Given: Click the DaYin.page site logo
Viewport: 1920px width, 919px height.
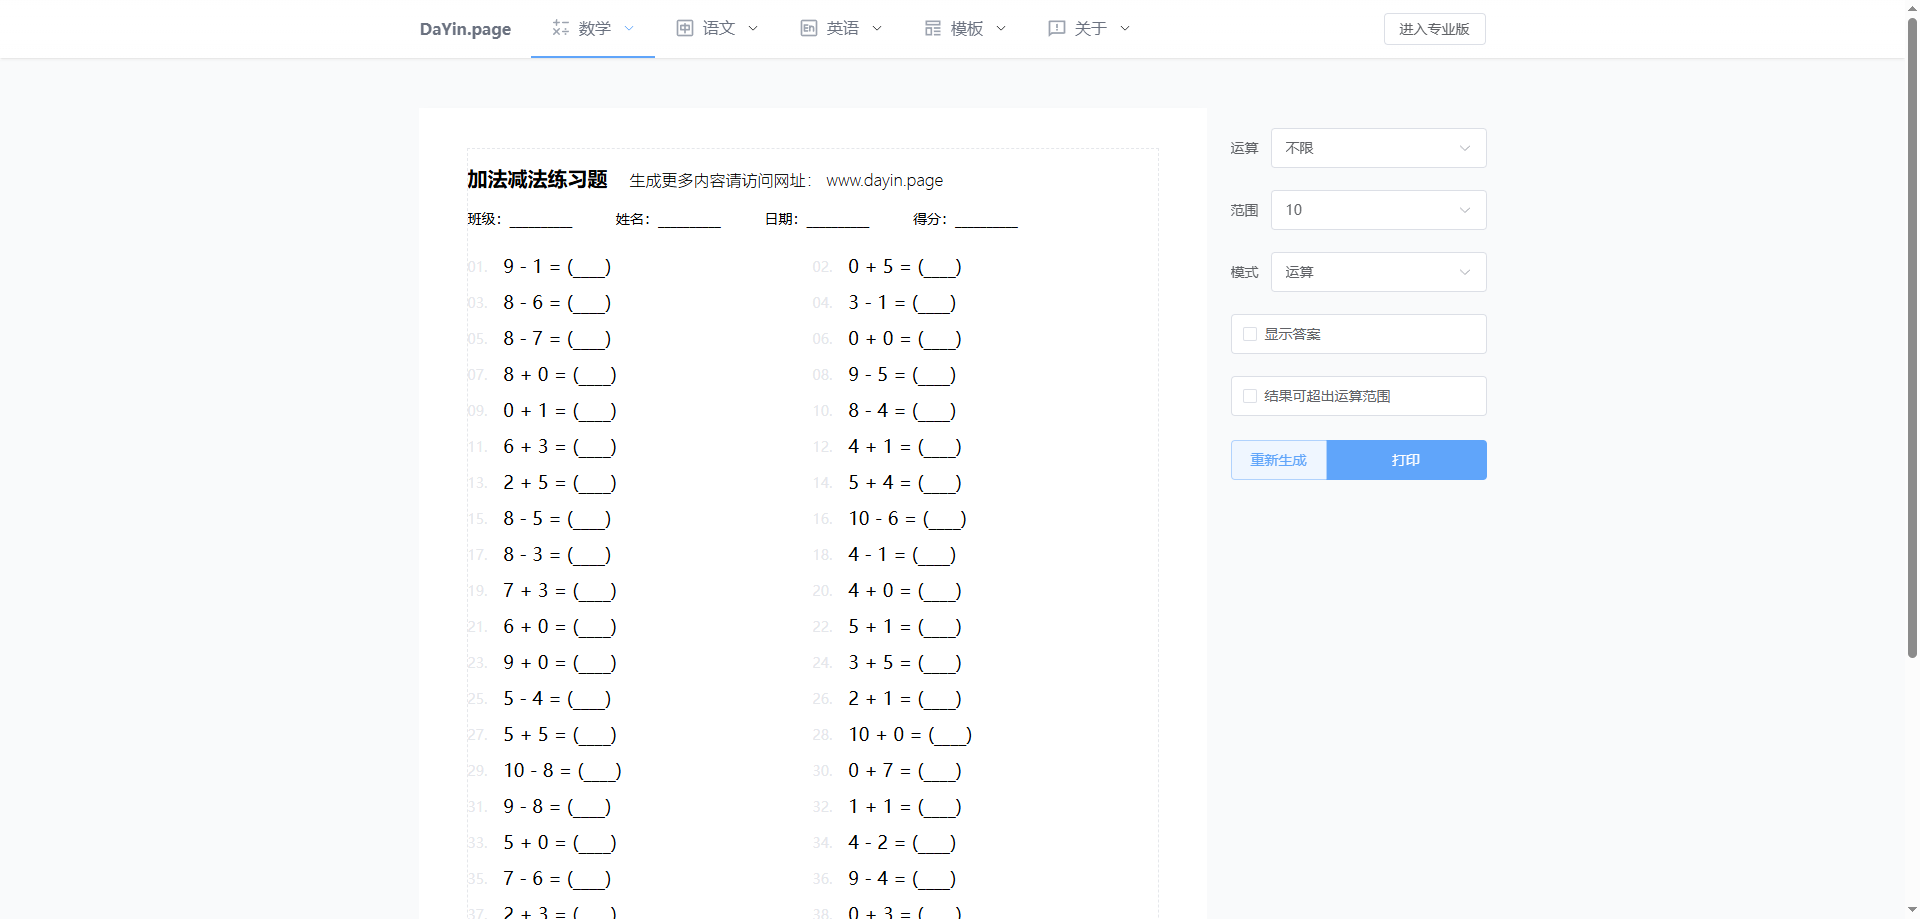Looking at the screenshot, I should coord(465,29).
